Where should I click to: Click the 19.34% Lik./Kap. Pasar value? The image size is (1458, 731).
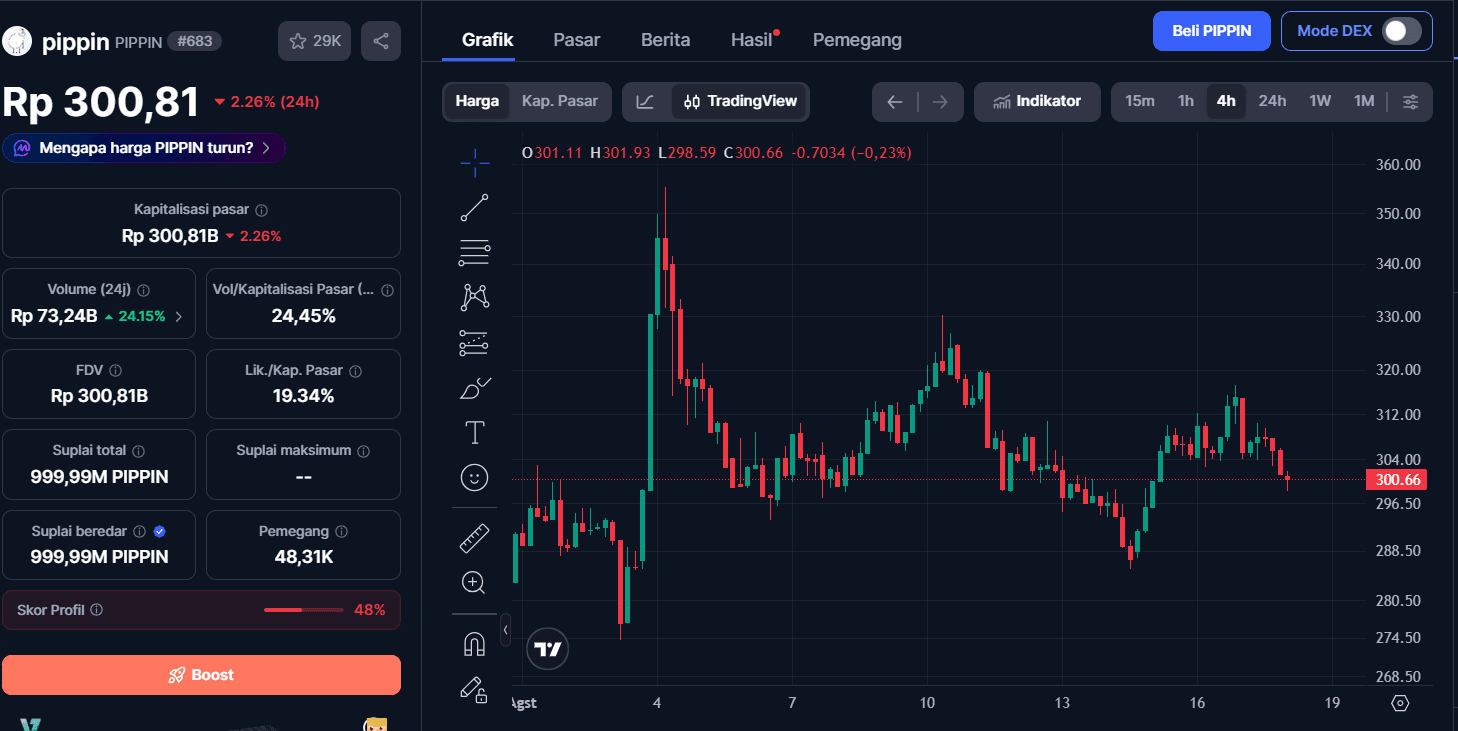[304, 396]
